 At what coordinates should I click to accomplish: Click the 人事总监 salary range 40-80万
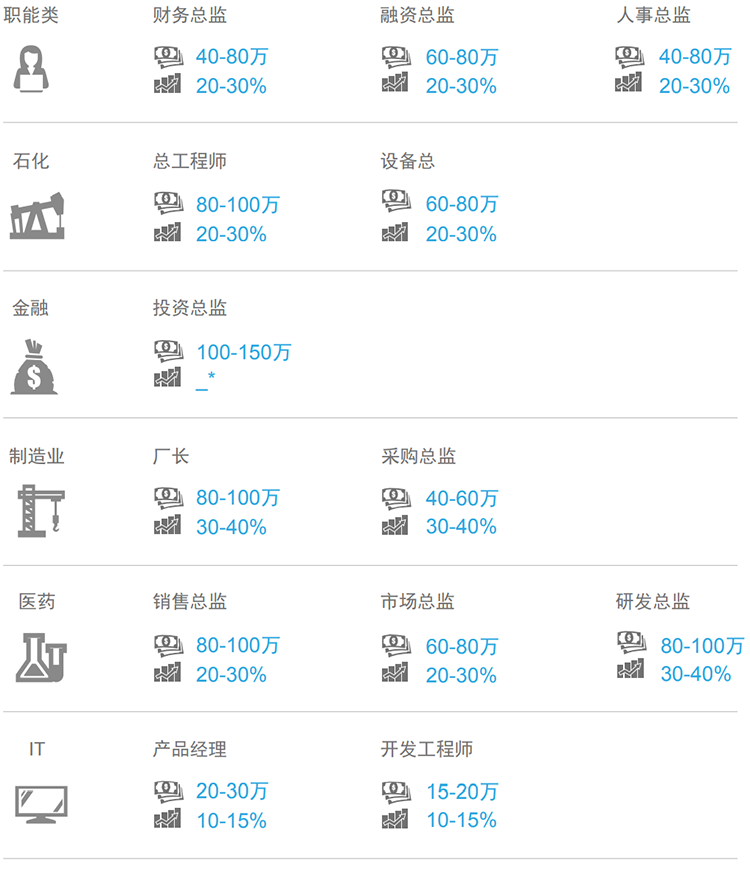[x=694, y=57]
